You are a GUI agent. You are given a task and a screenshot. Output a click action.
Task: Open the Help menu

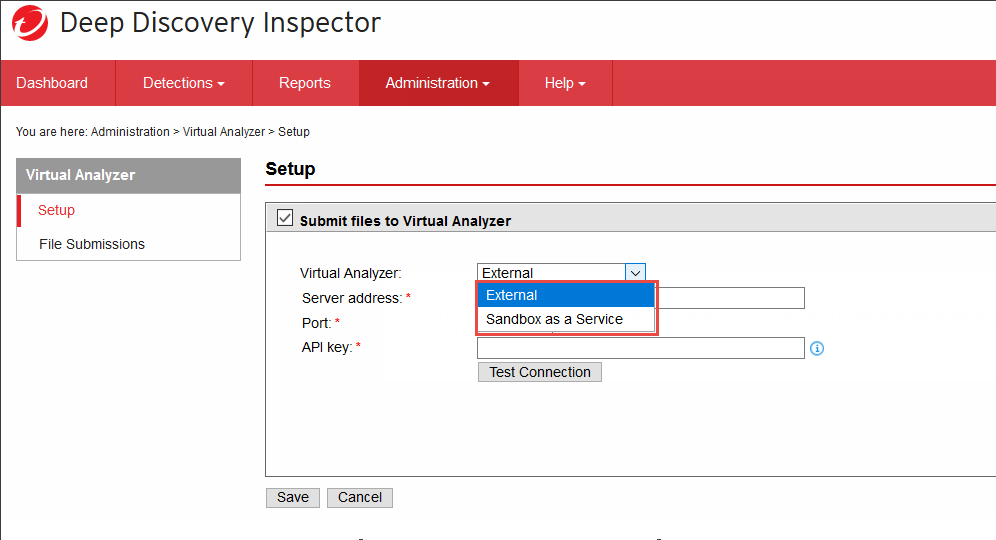click(x=564, y=83)
